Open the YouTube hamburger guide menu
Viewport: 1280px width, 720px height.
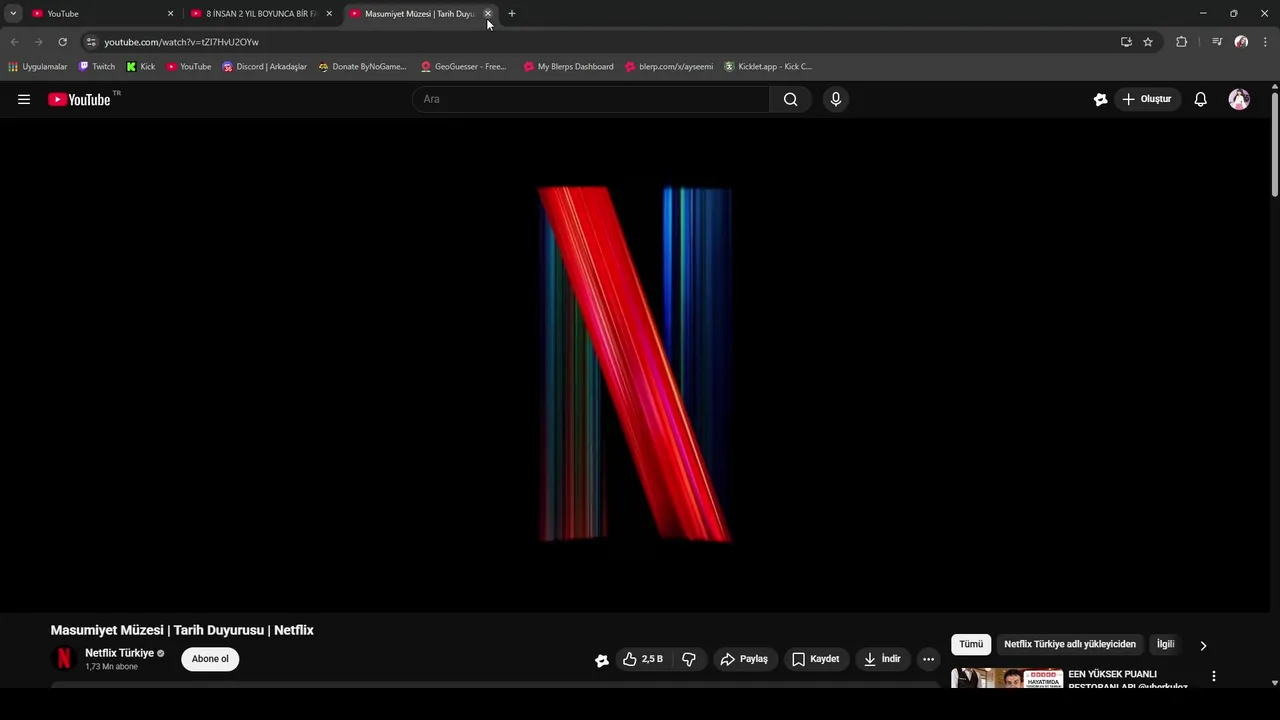pyautogui.click(x=24, y=99)
